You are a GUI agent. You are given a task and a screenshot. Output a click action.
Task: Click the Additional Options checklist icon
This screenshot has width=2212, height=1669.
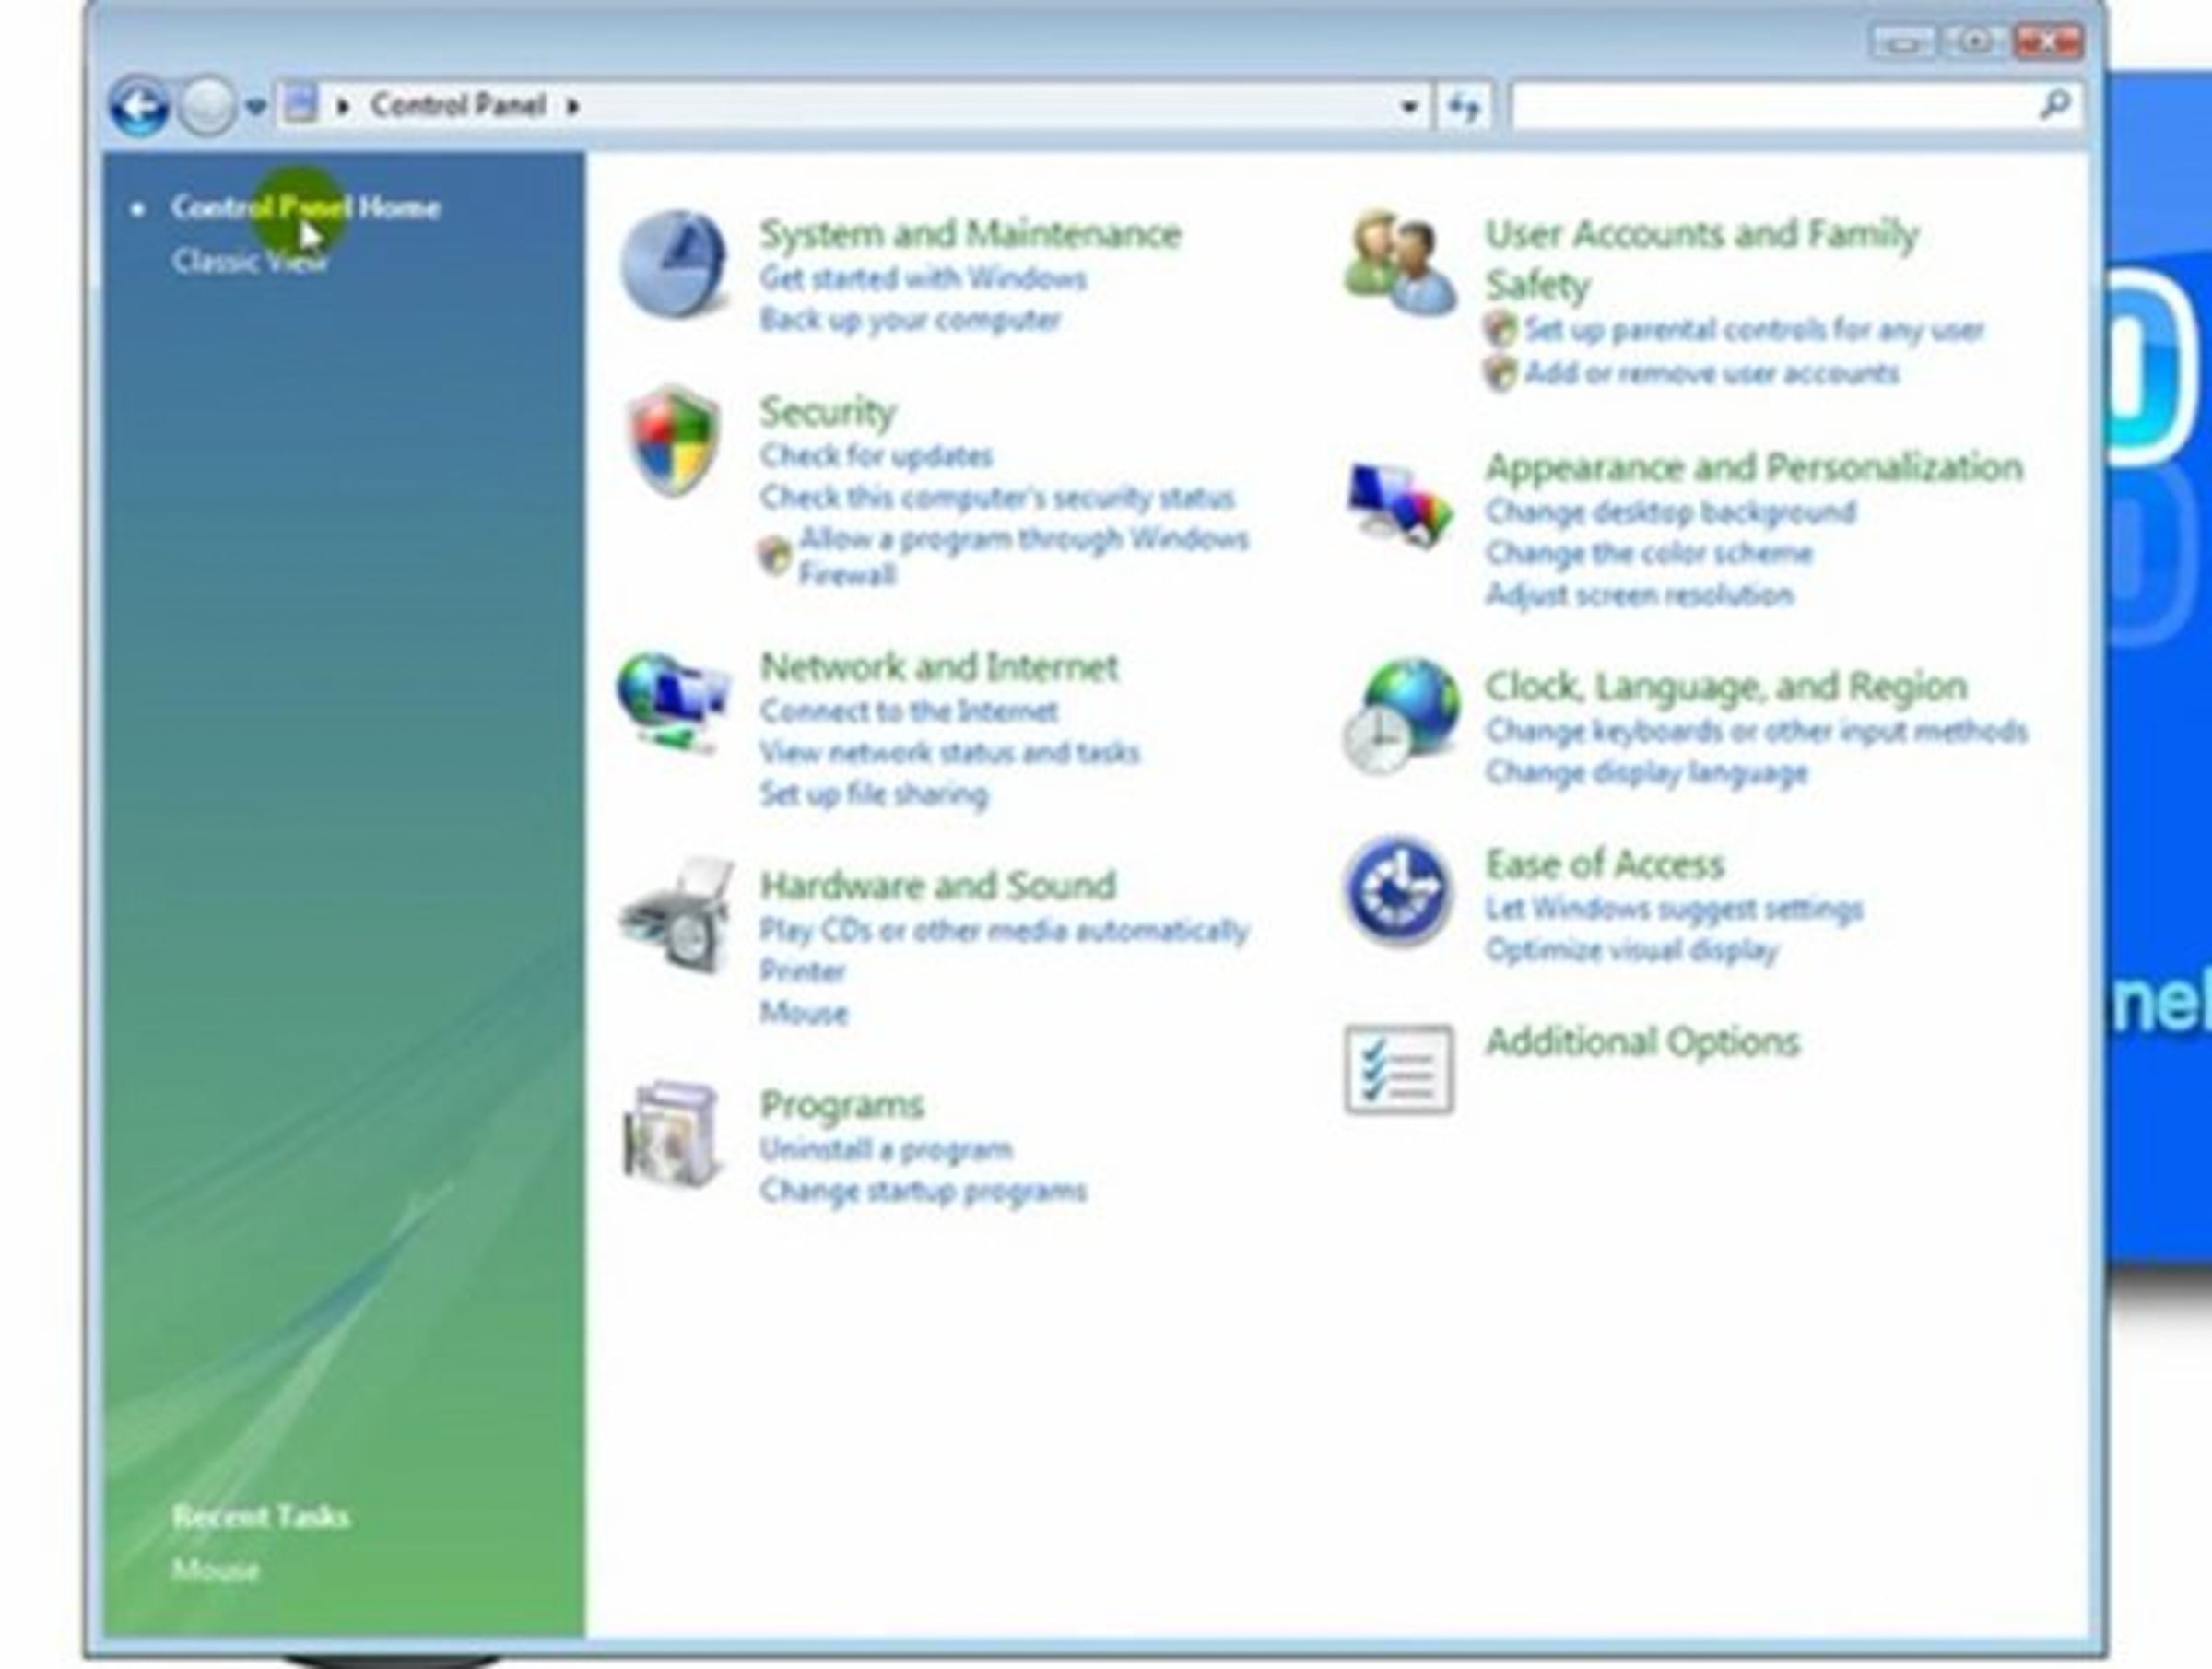click(1398, 1069)
